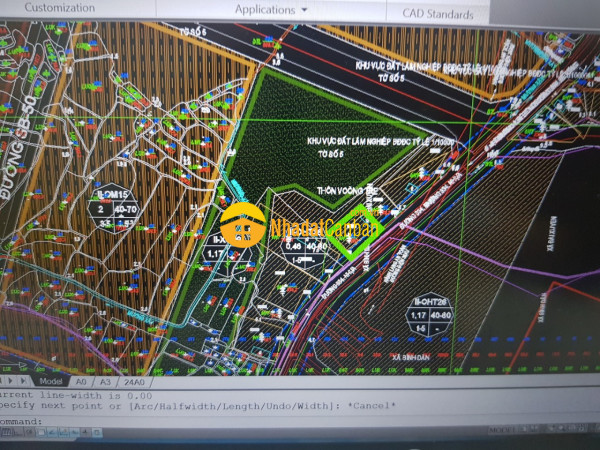Viewport: 600px width, 450px height.
Task: Go to the 24A0 layout tab
Action: pos(134,381)
